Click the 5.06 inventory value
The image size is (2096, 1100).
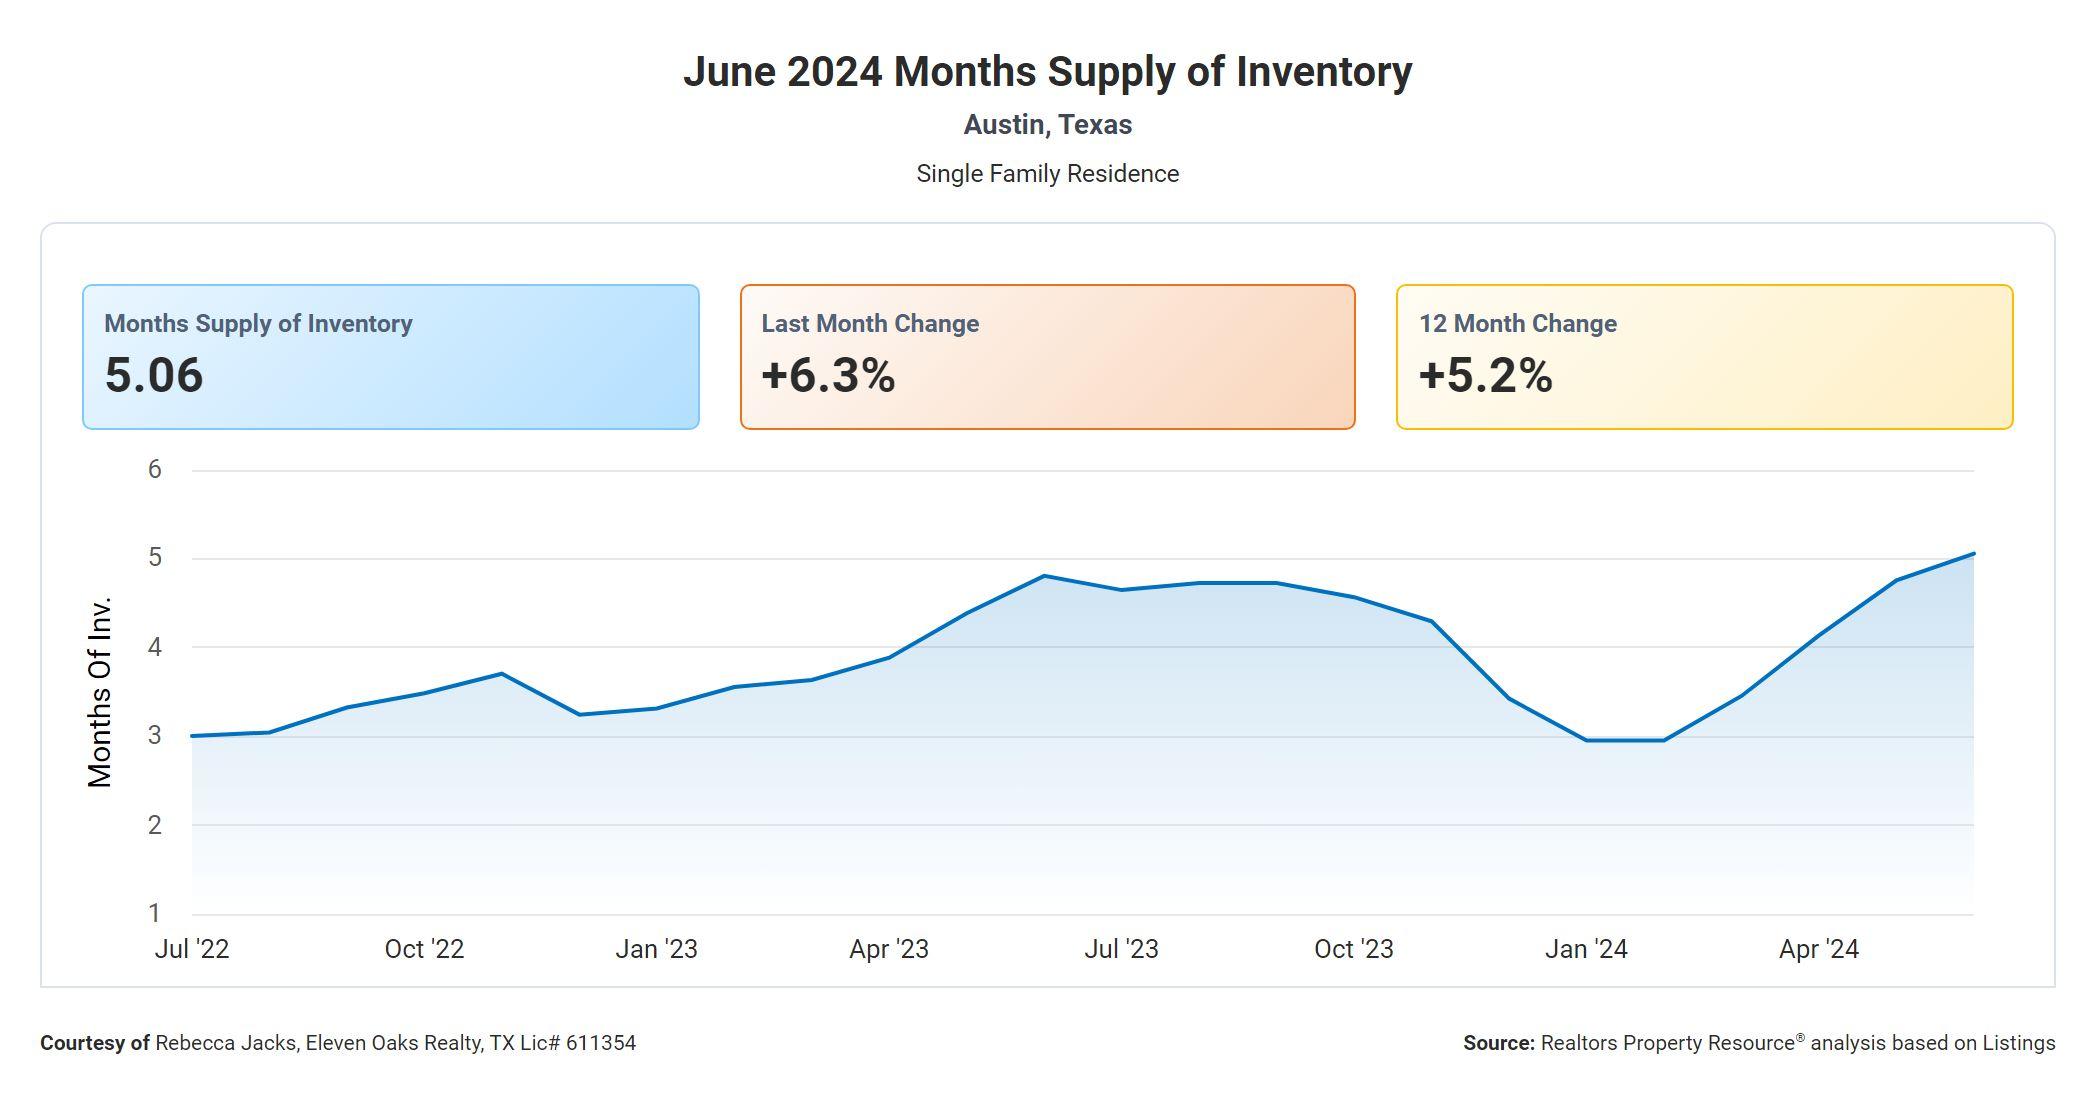tap(154, 376)
